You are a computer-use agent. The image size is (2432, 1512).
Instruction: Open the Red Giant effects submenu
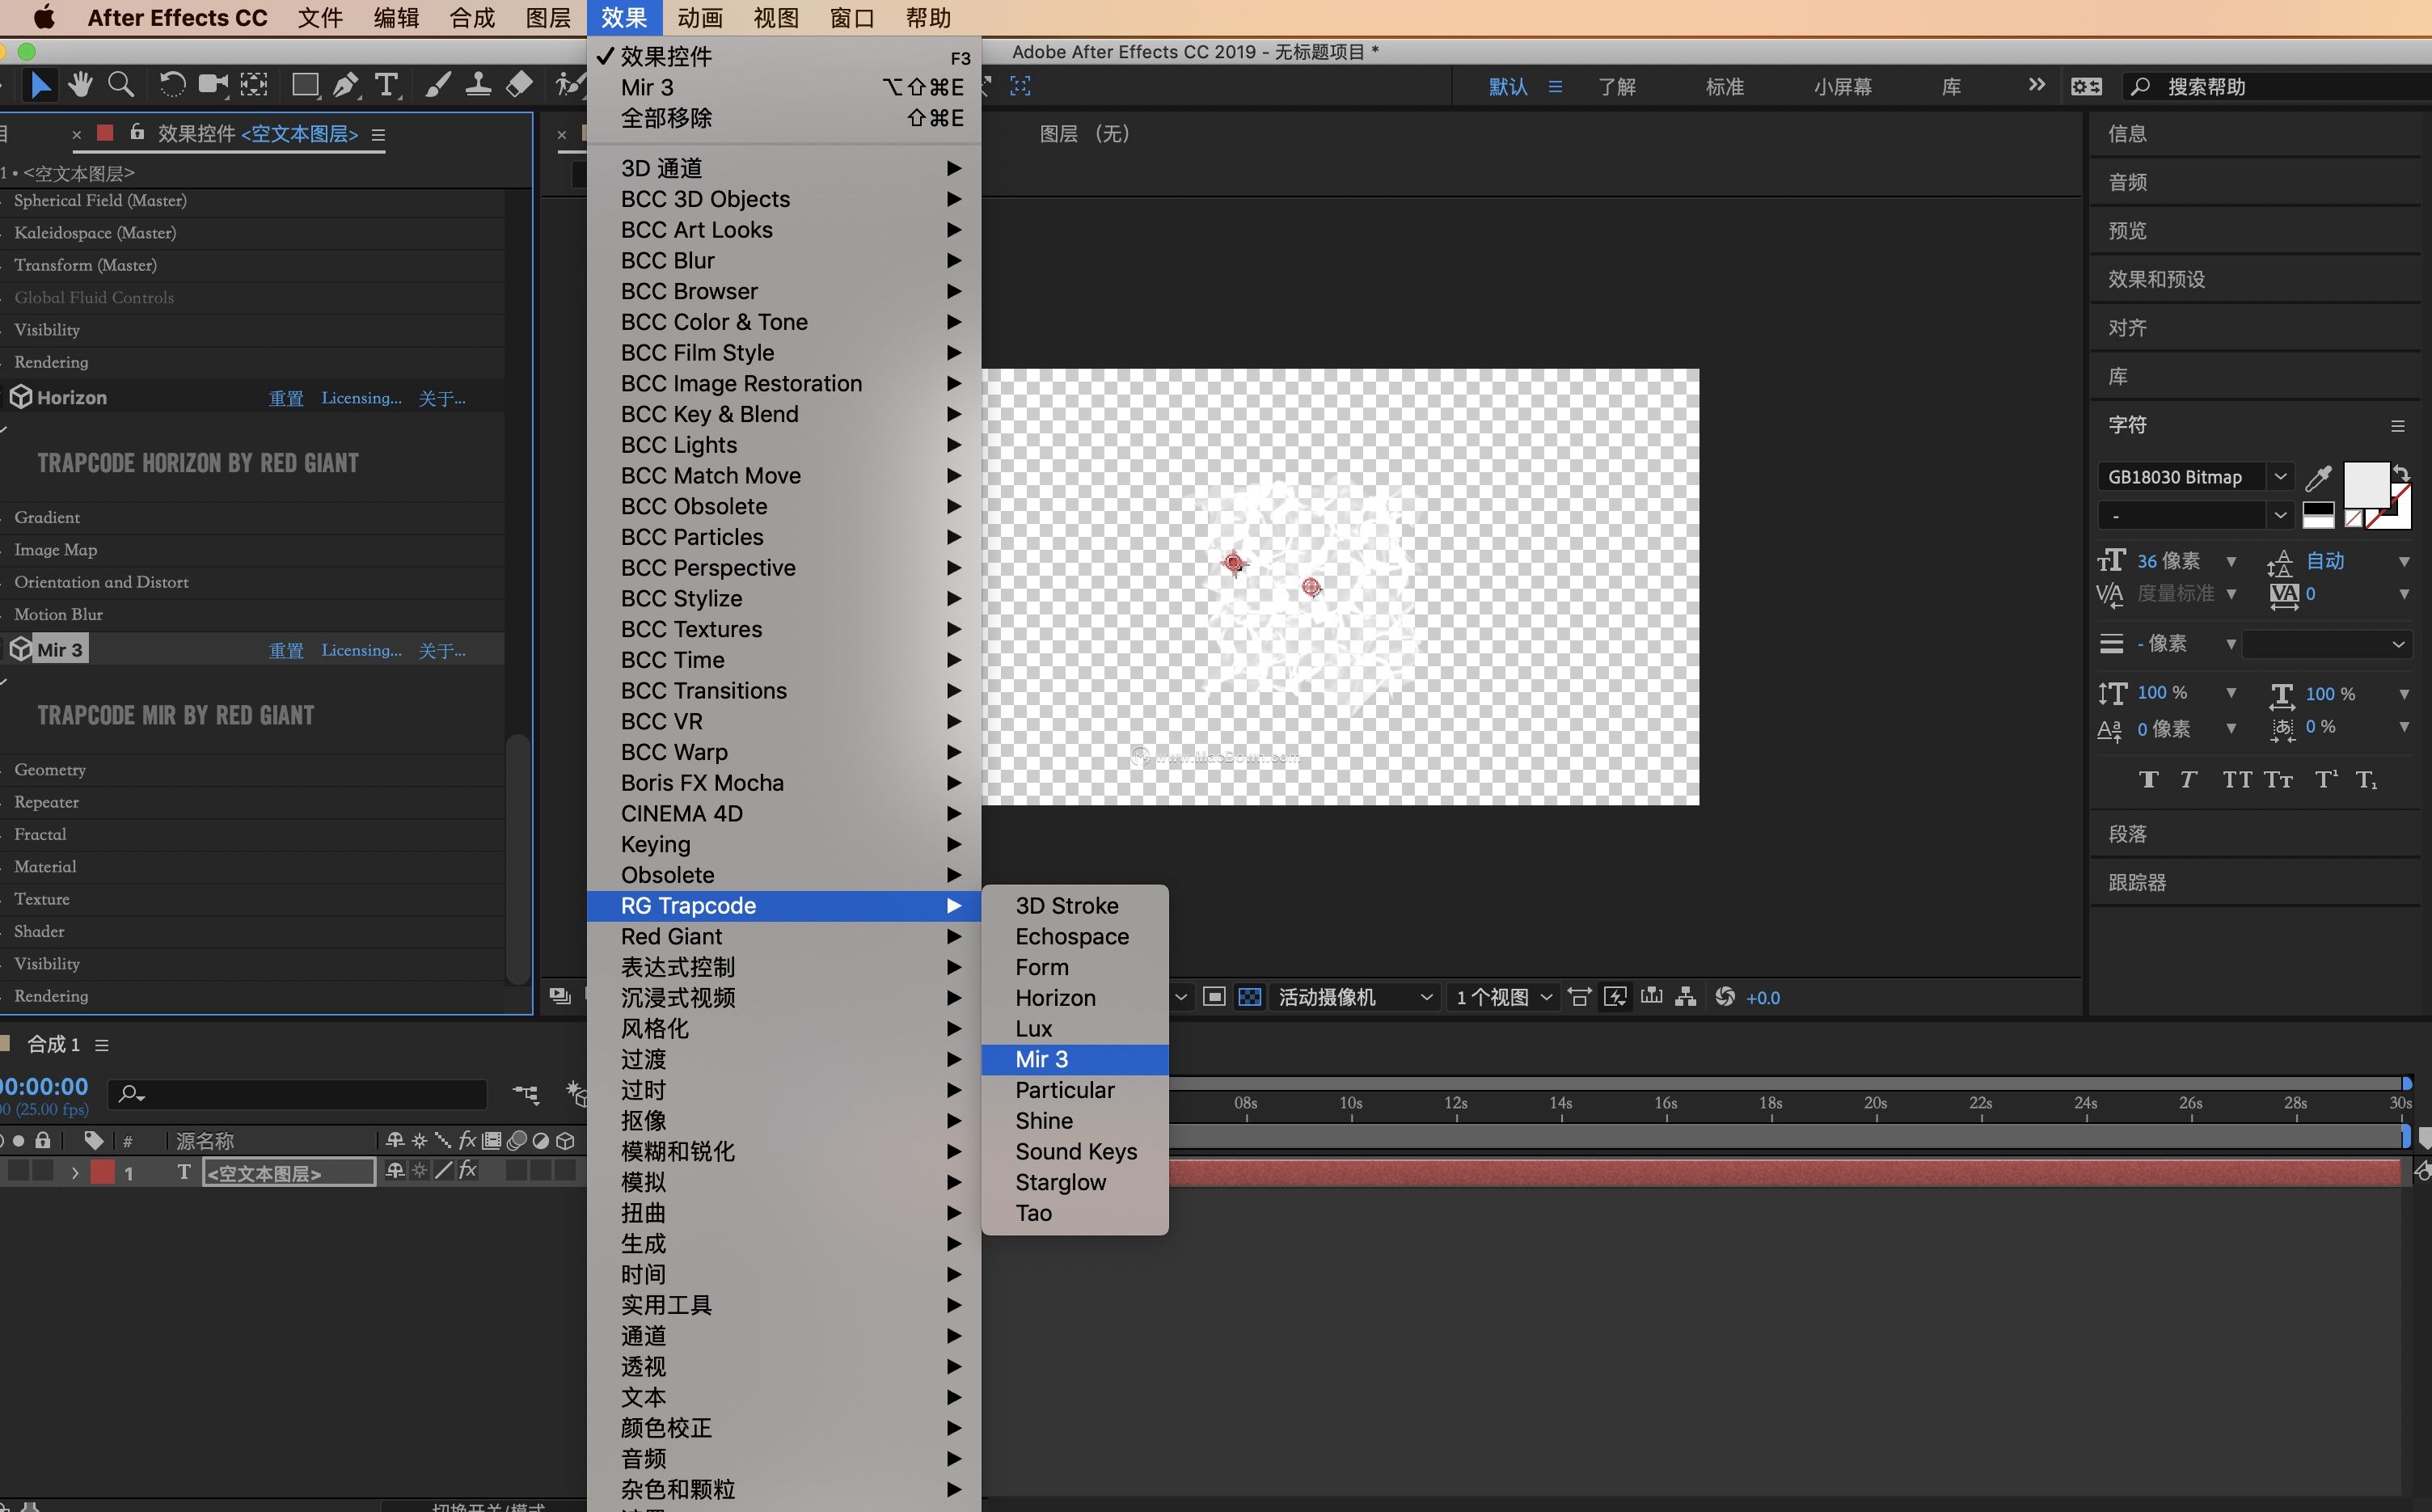(671, 936)
